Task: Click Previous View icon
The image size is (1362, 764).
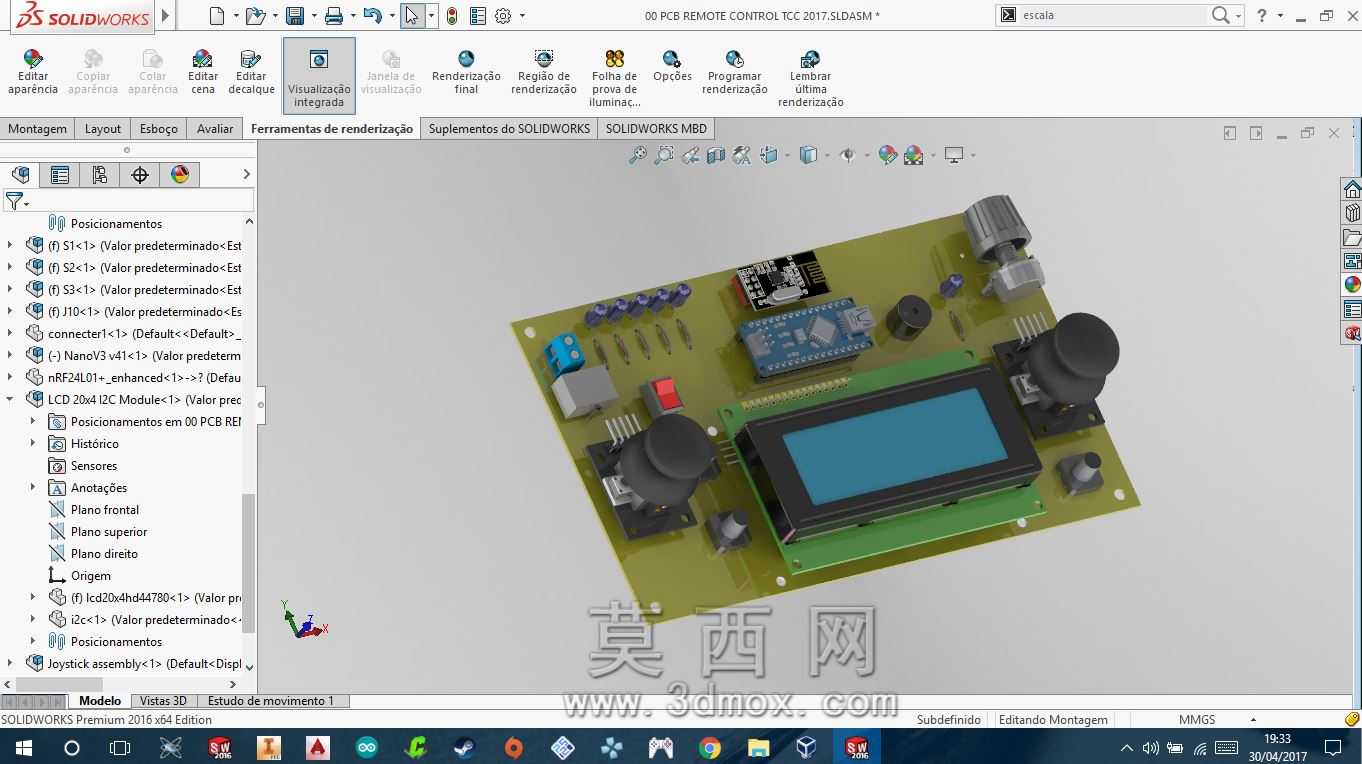Action: click(690, 155)
